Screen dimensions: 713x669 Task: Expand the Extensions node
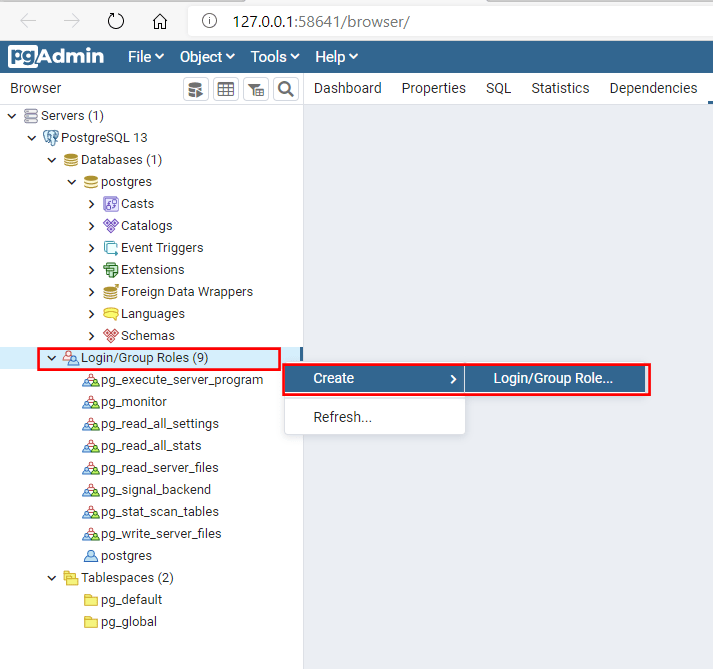[91, 270]
